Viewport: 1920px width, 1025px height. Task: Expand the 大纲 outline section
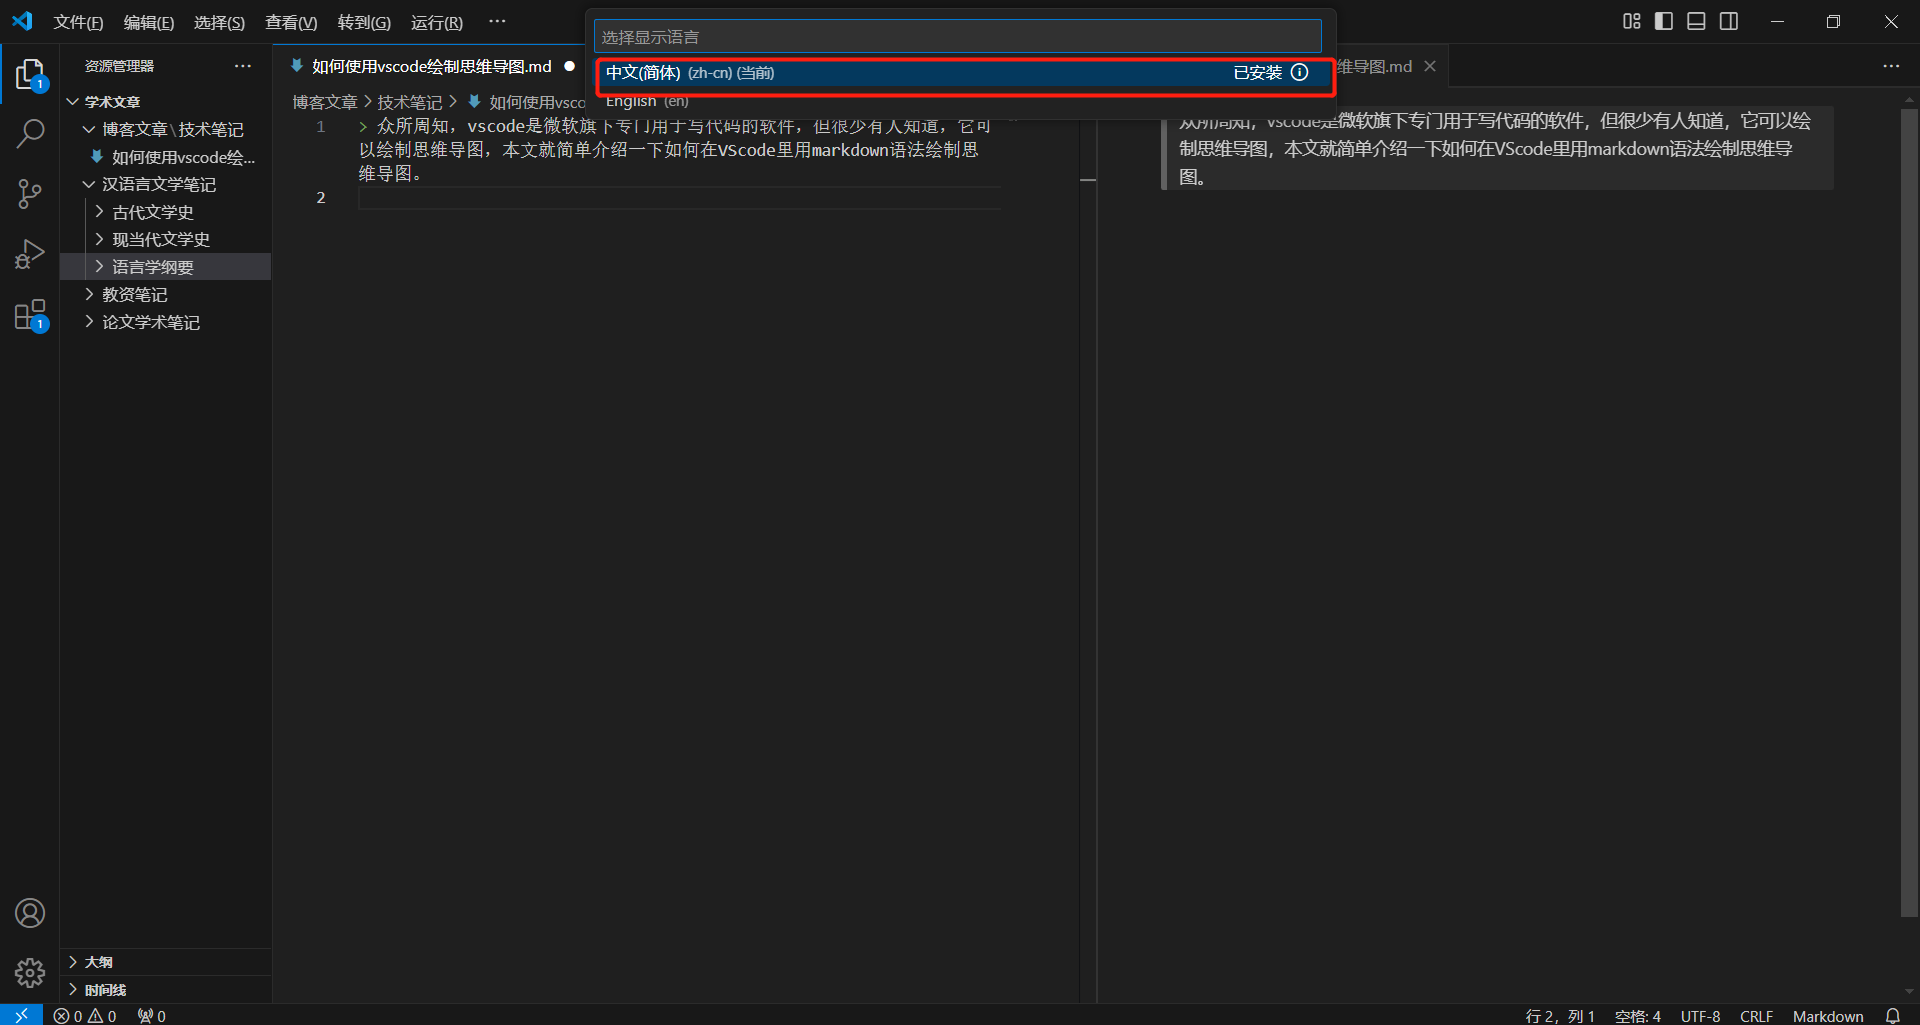coord(166,962)
